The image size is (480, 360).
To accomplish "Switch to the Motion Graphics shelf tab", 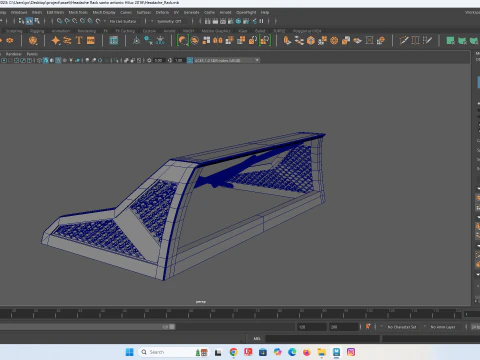I will click(216, 31).
